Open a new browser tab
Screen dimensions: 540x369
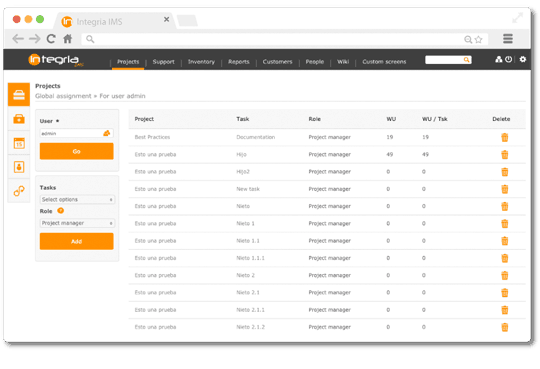point(187,21)
